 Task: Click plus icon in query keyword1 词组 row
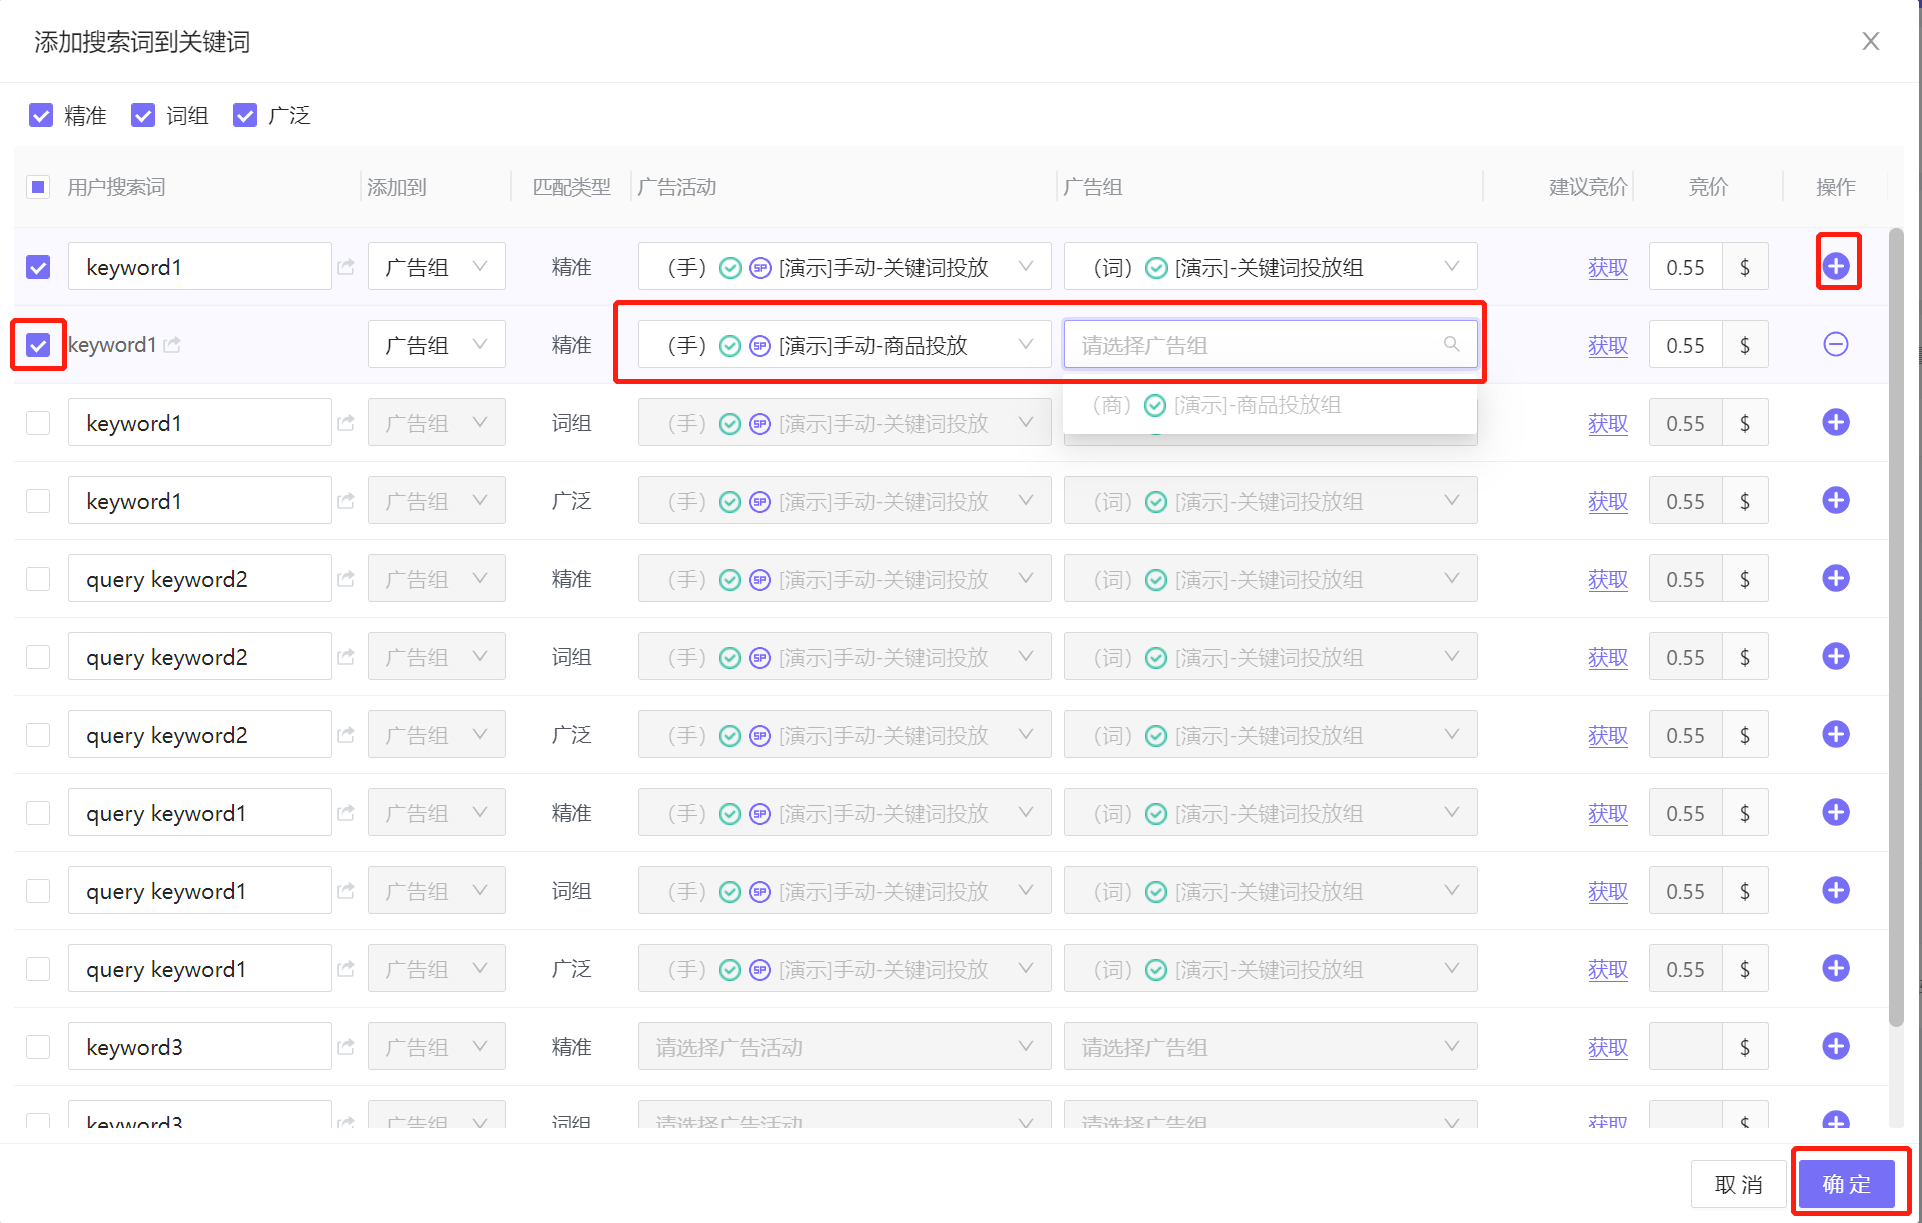tap(1836, 890)
